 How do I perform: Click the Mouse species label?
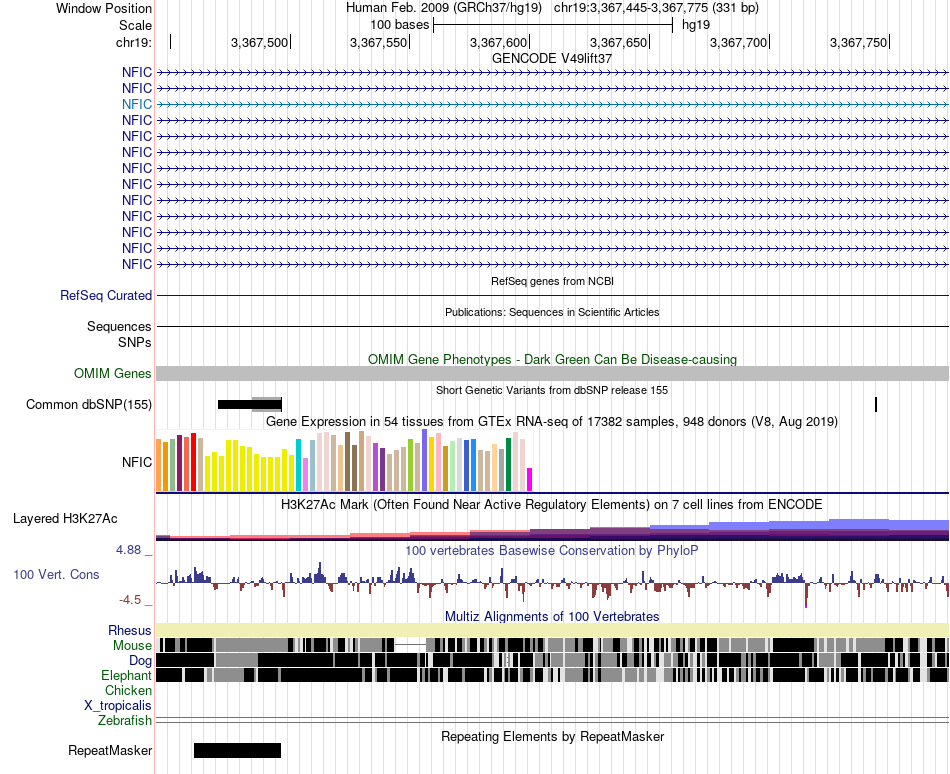(132, 646)
